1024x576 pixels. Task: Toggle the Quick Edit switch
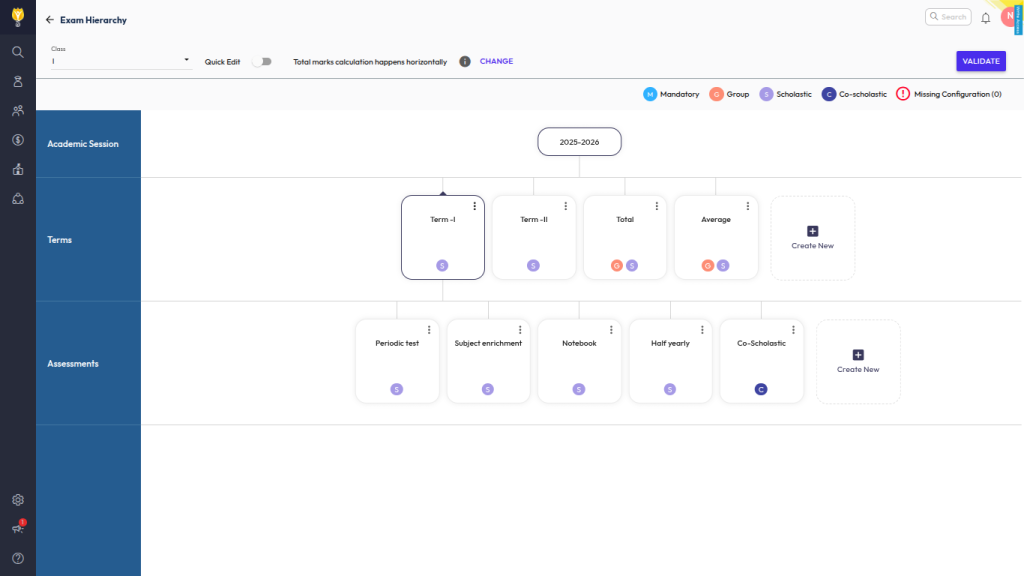coord(261,62)
